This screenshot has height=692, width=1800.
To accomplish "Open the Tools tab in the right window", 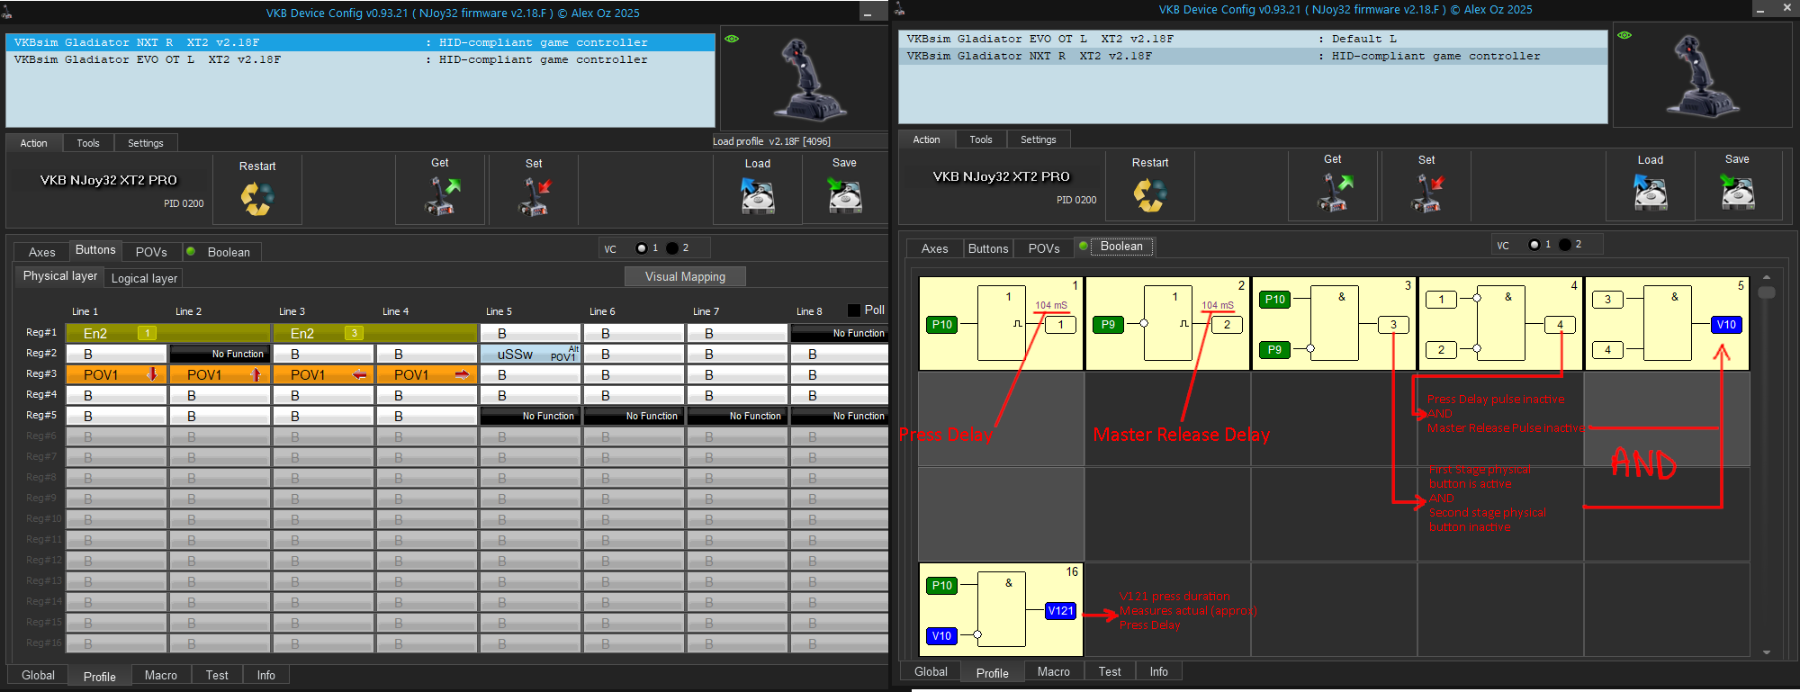I will click(x=981, y=139).
